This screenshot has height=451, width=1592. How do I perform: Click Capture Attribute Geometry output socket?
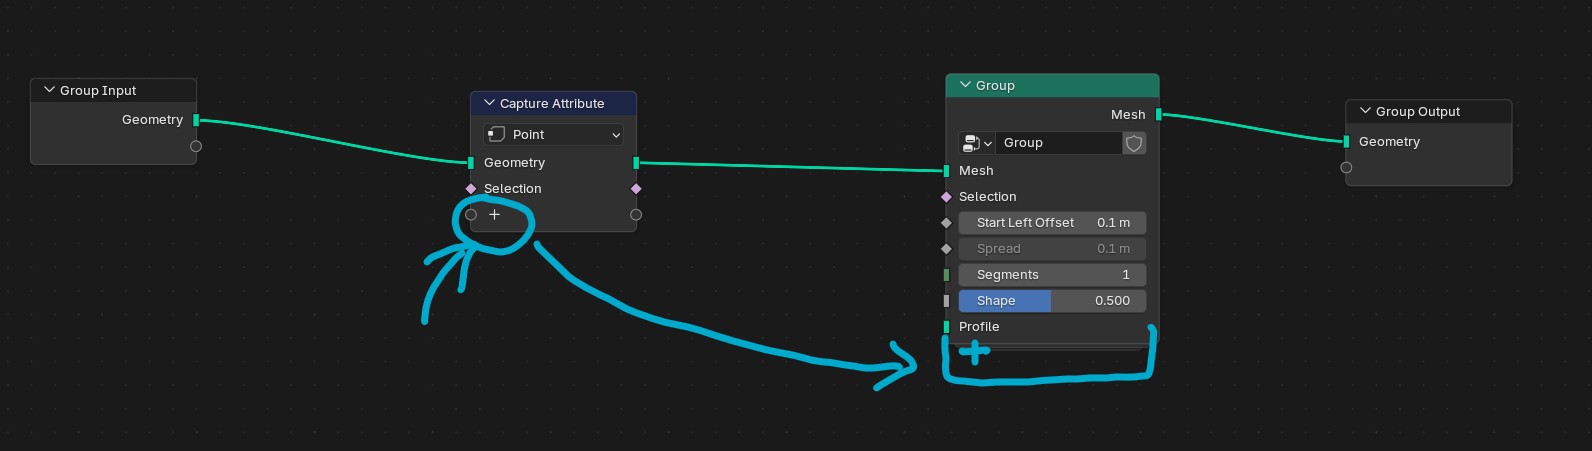coord(636,163)
